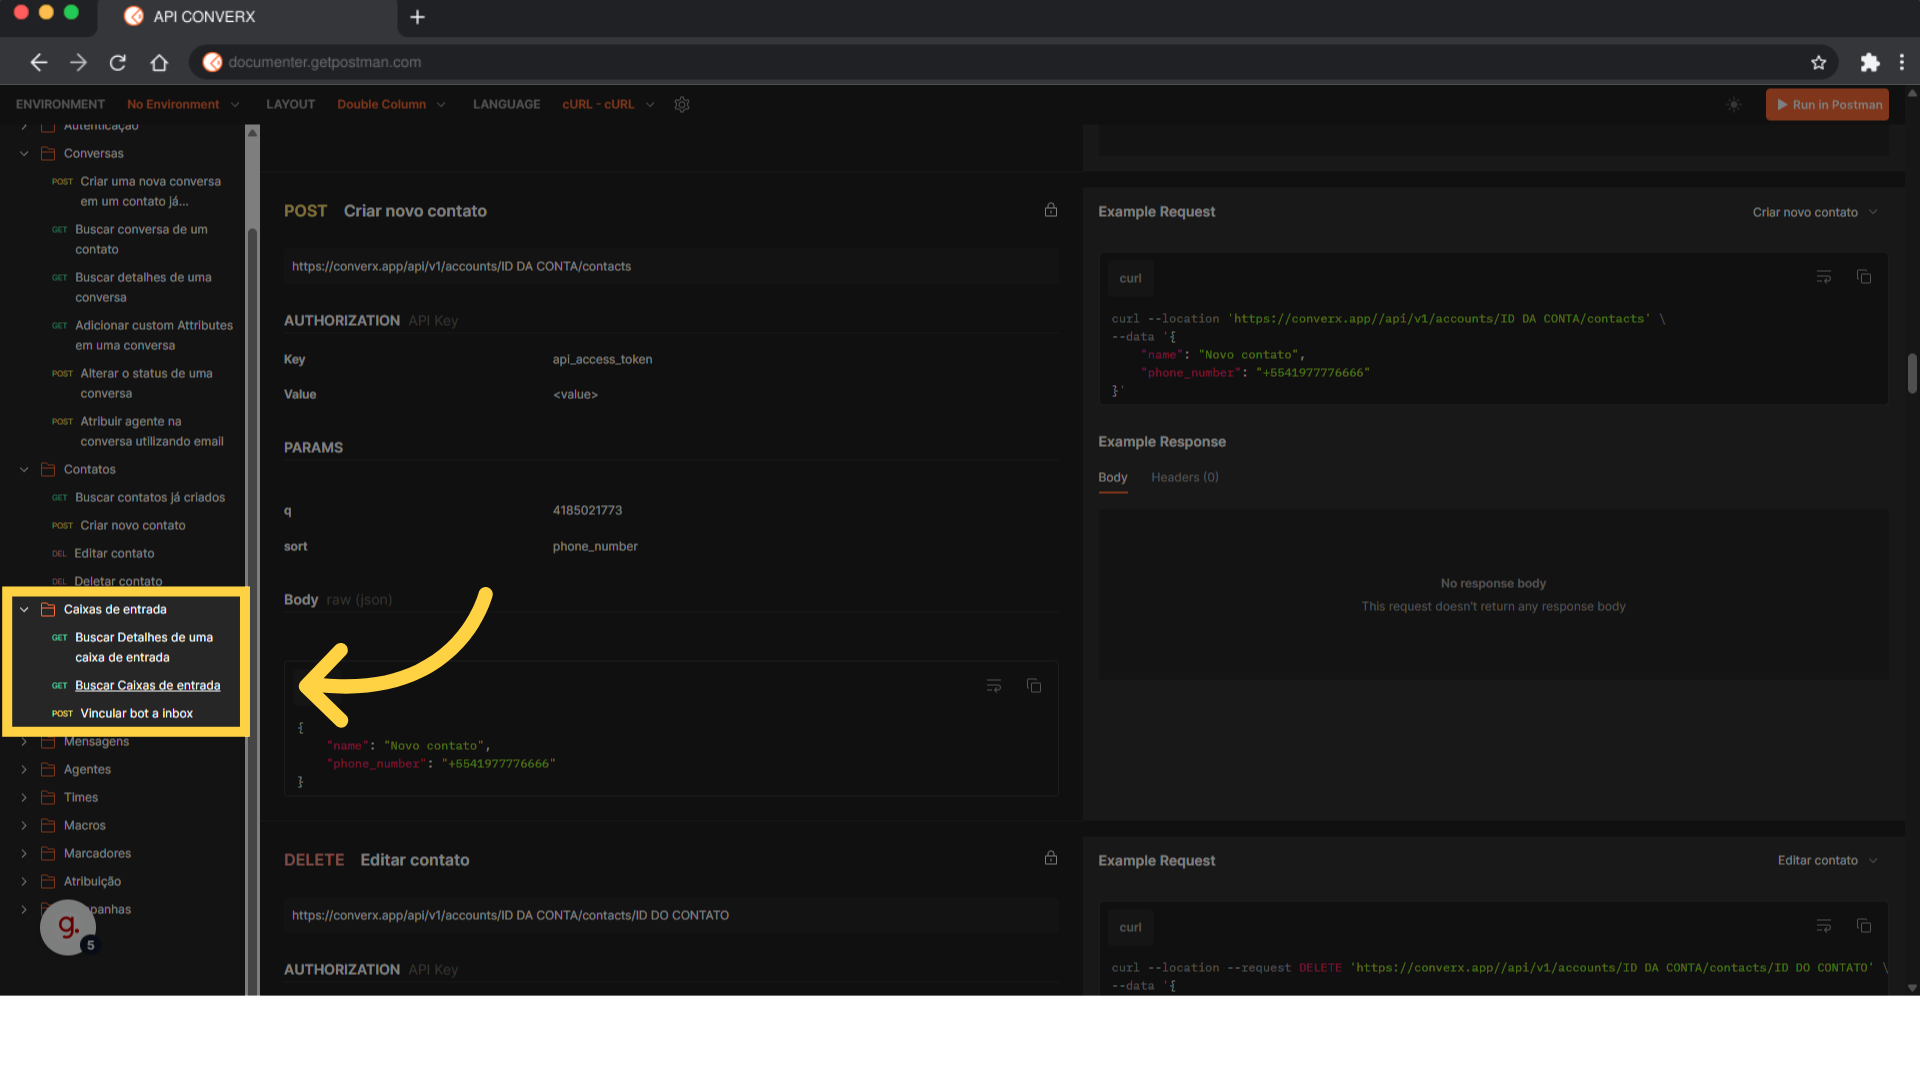
Task: Open Double Column layout dropdown
Action: [x=391, y=104]
